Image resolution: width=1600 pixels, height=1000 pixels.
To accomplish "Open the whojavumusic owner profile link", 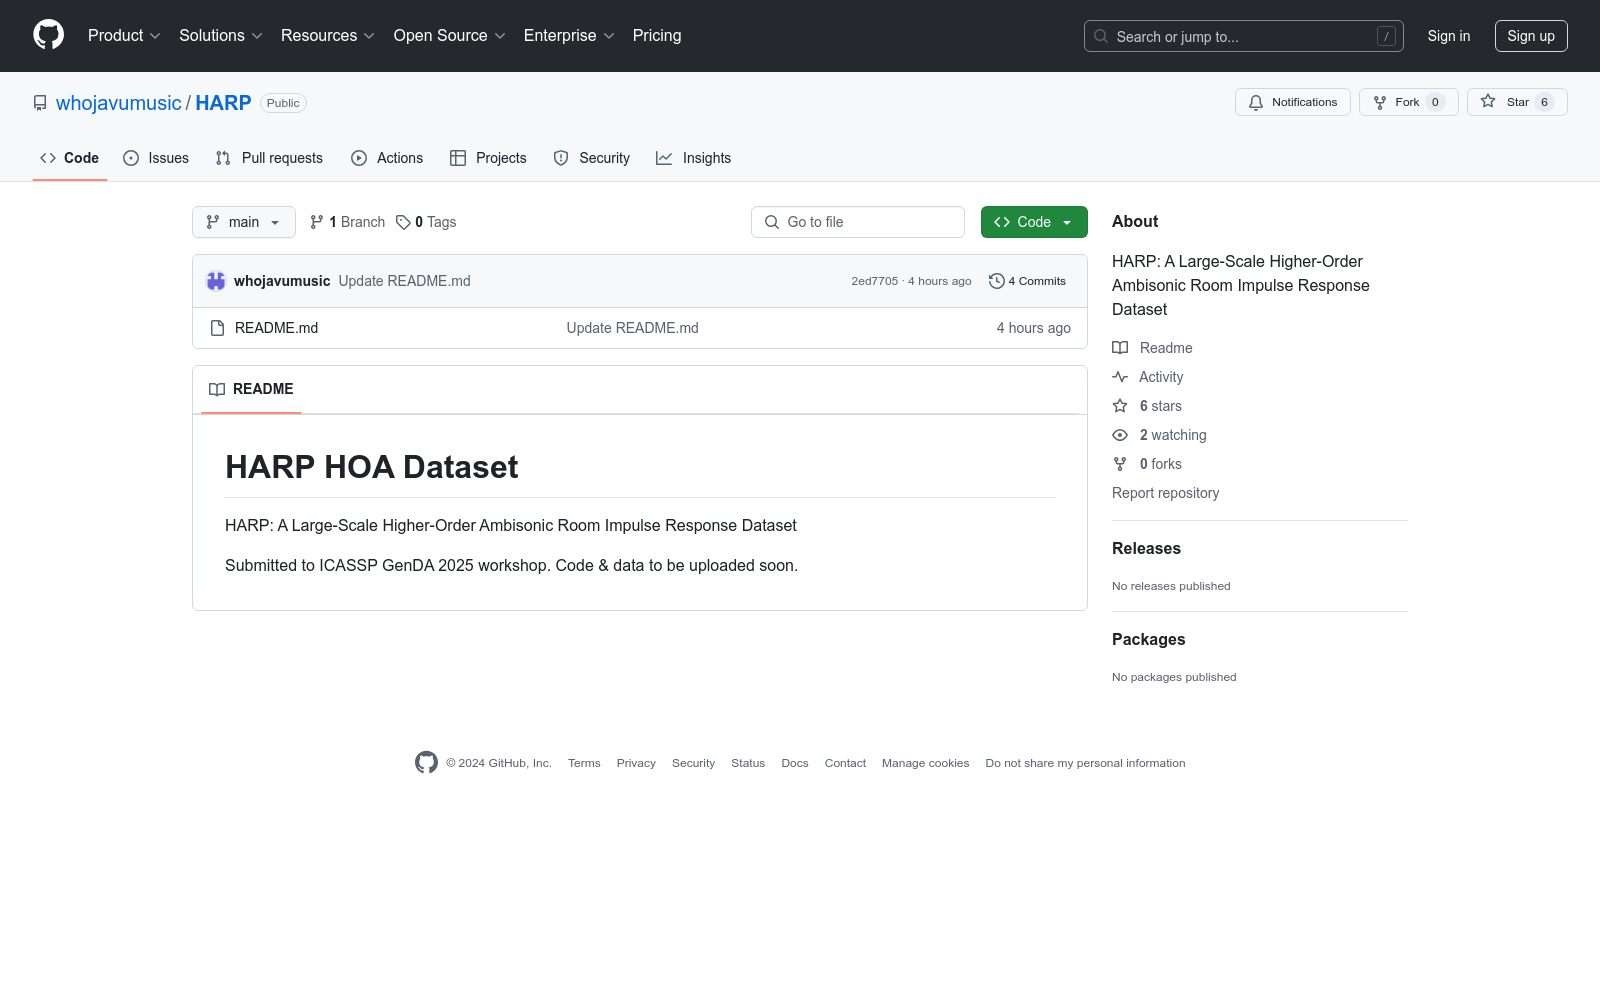I will 119,103.
